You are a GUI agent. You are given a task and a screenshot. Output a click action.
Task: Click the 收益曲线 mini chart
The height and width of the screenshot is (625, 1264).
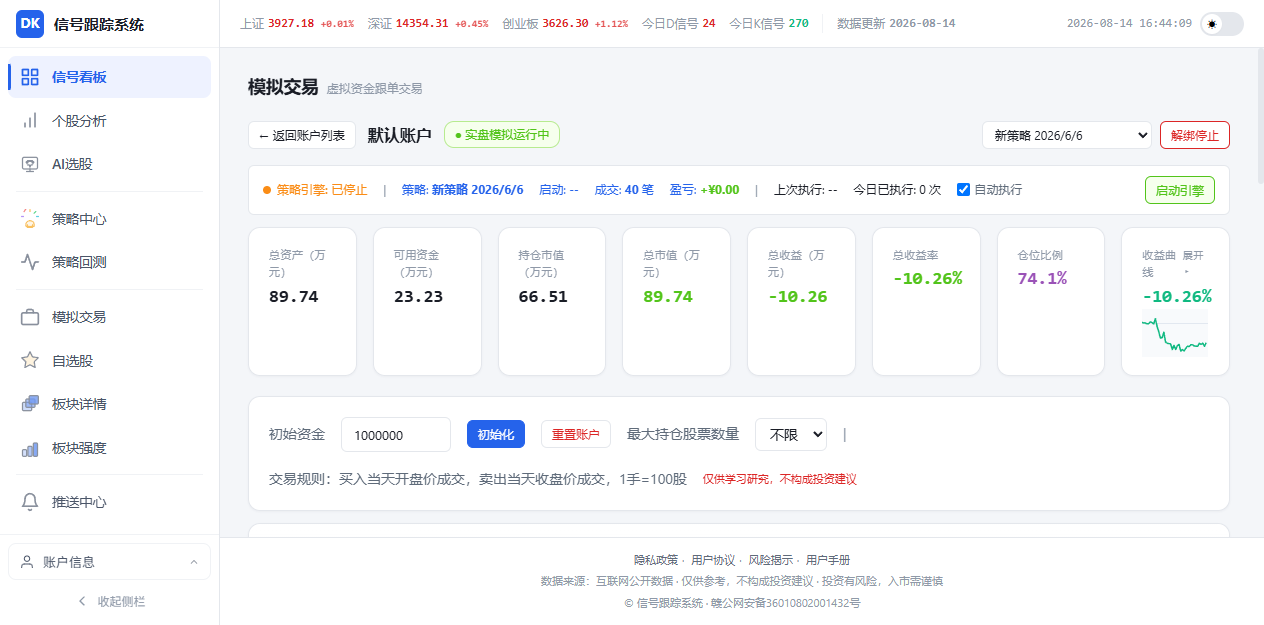(1175, 333)
